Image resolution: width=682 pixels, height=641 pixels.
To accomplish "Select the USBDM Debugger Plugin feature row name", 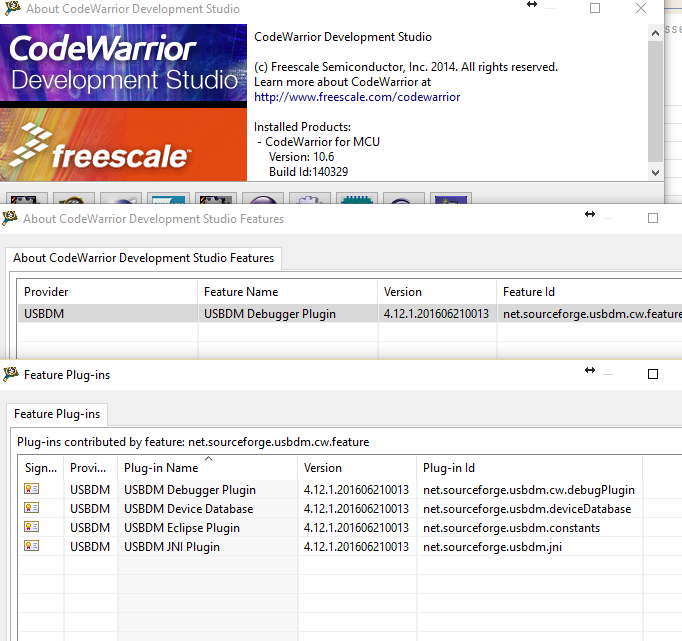I will (270, 314).
